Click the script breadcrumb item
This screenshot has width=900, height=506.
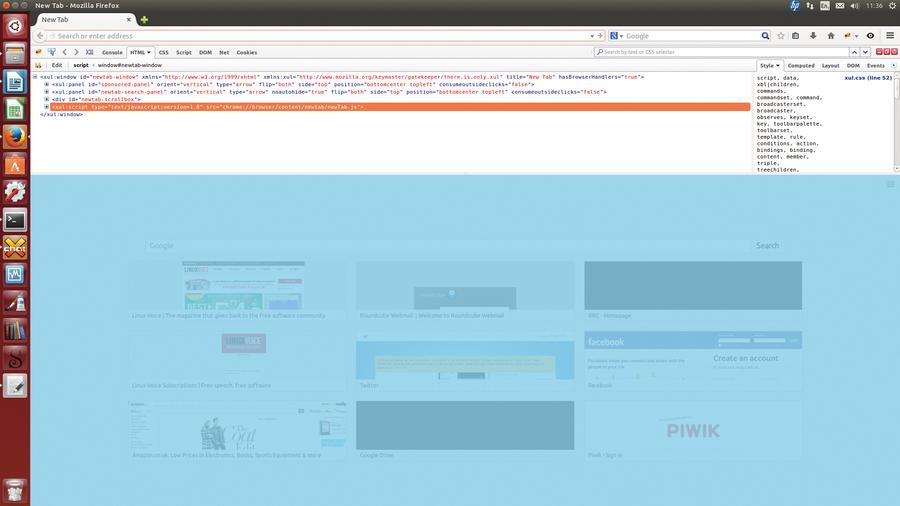point(81,65)
